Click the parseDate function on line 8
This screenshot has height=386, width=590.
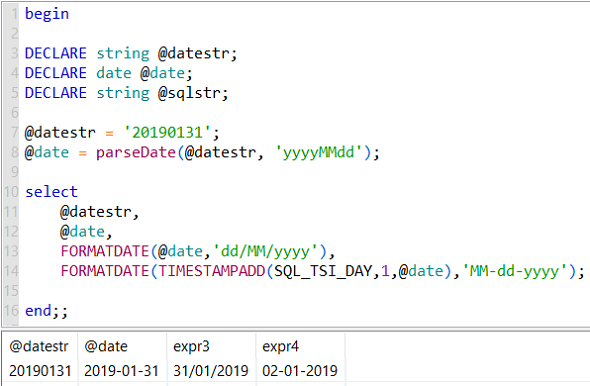tap(136, 152)
